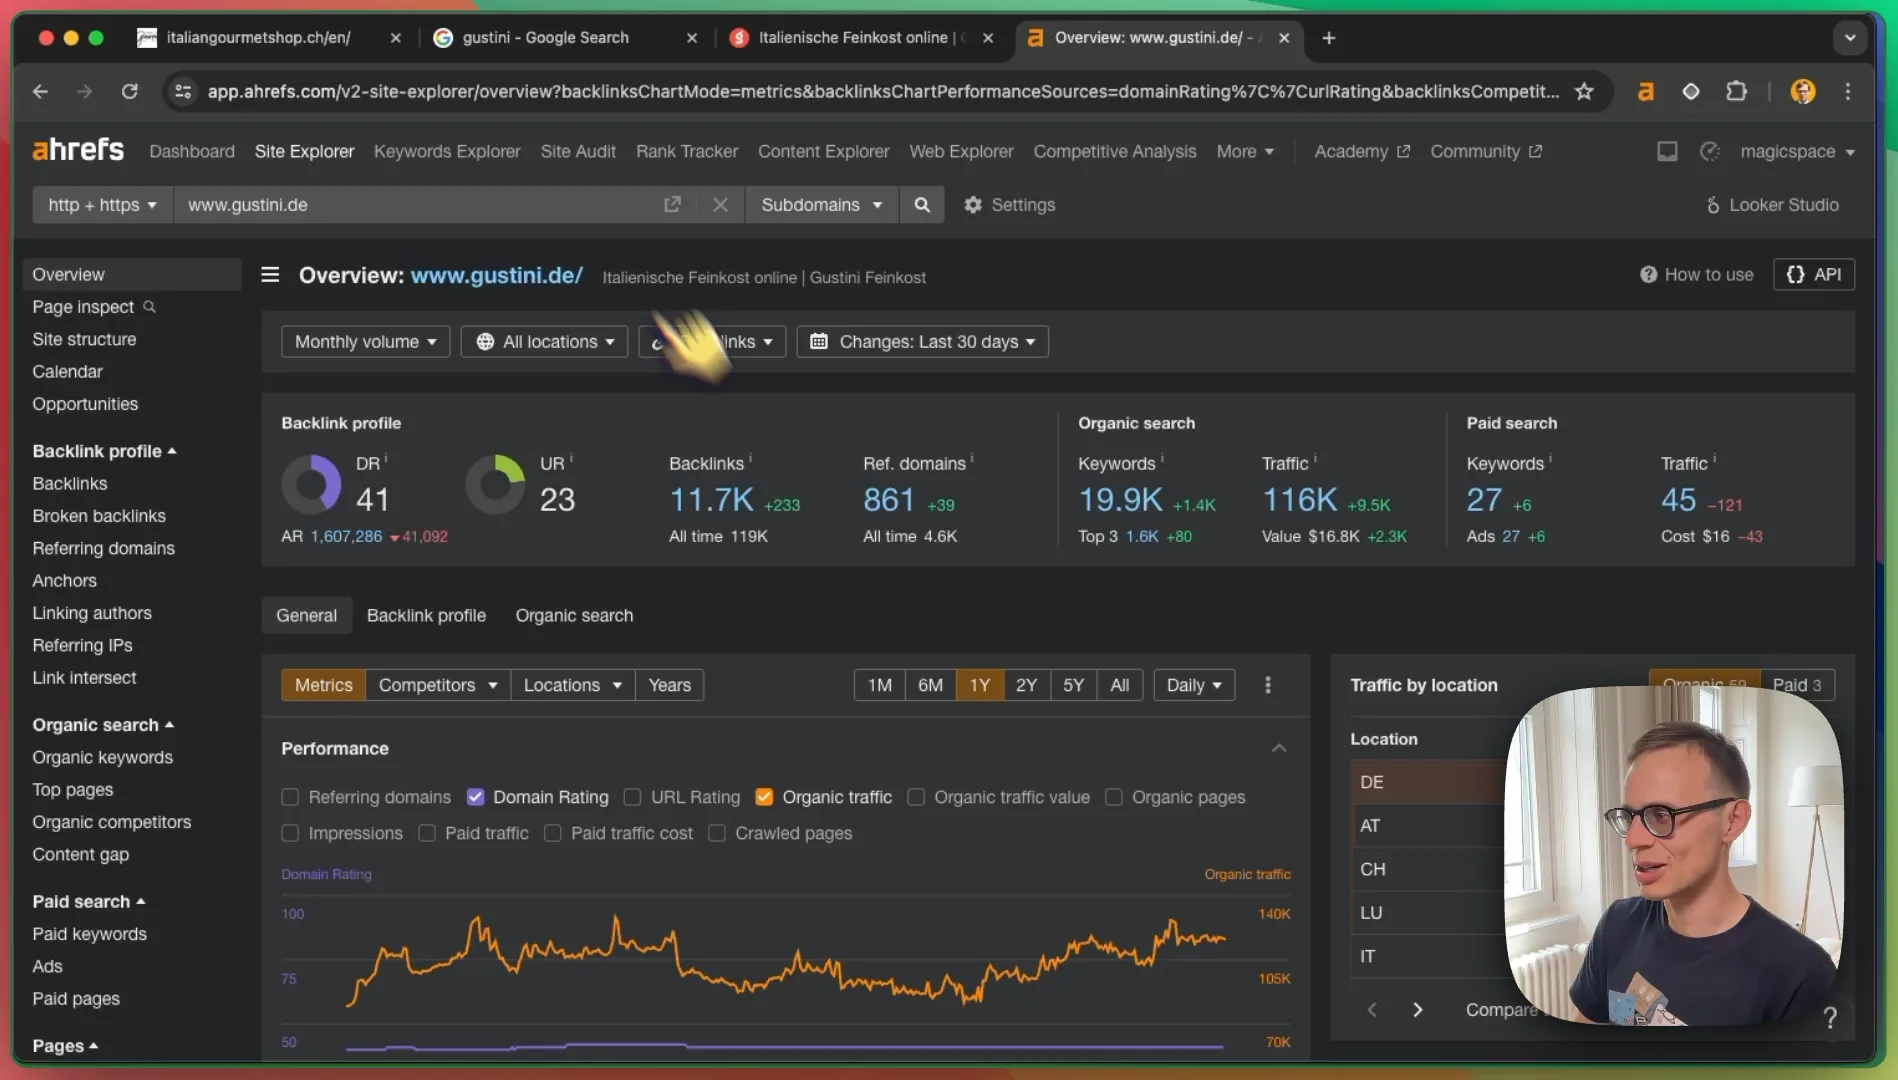Open the Monthly volume dropdown
The image size is (1898, 1080).
[x=365, y=342]
